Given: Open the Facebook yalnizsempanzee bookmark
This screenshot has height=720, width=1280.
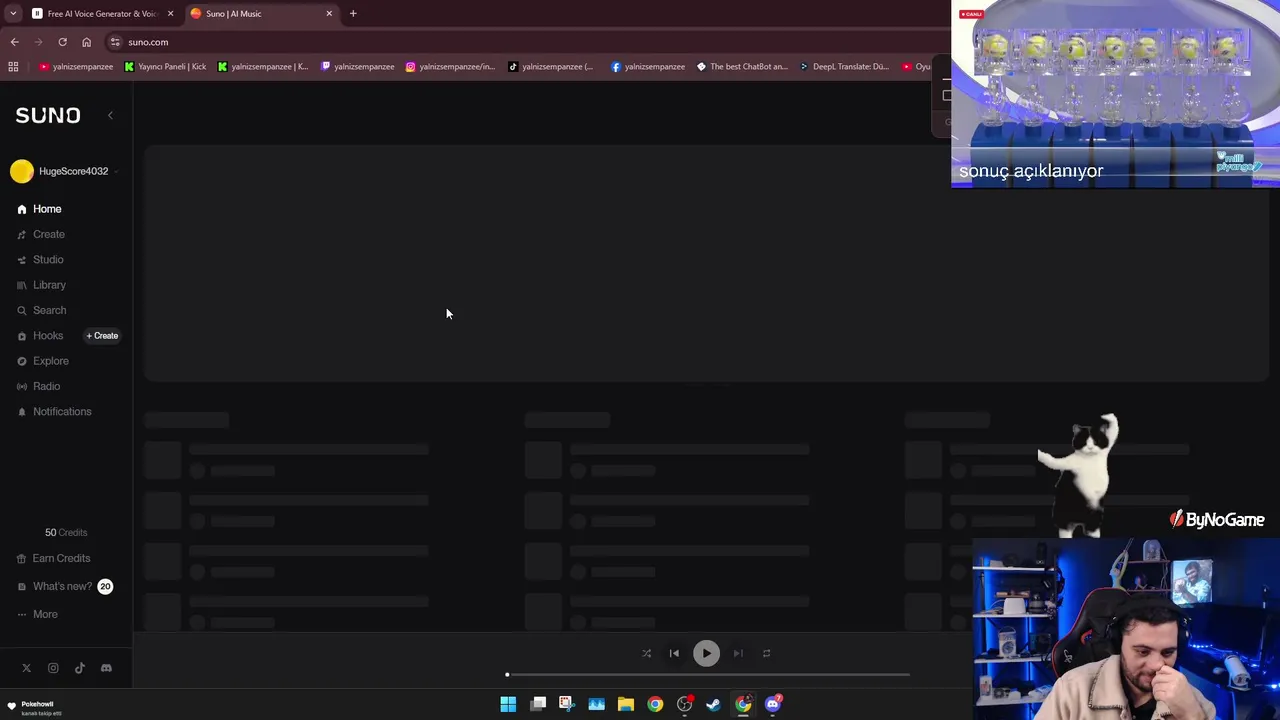Looking at the screenshot, I should point(648,67).
